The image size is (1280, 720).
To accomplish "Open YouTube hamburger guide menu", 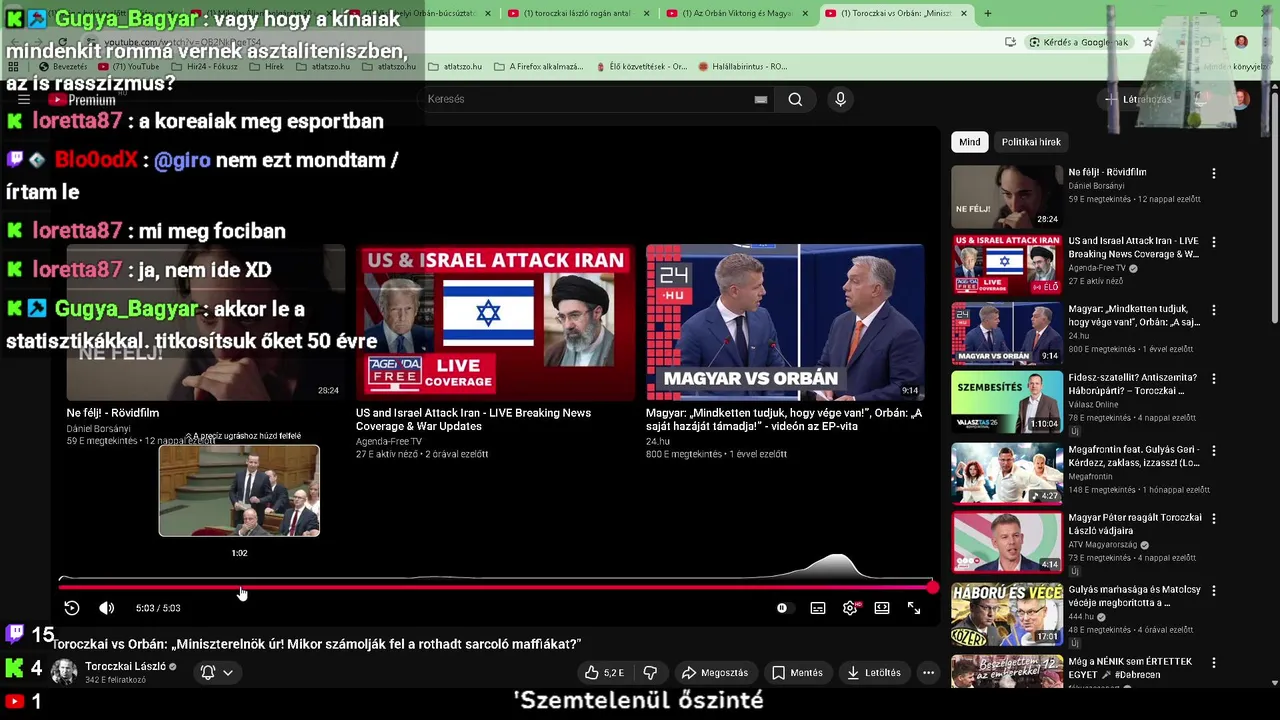I will point(24,100).
